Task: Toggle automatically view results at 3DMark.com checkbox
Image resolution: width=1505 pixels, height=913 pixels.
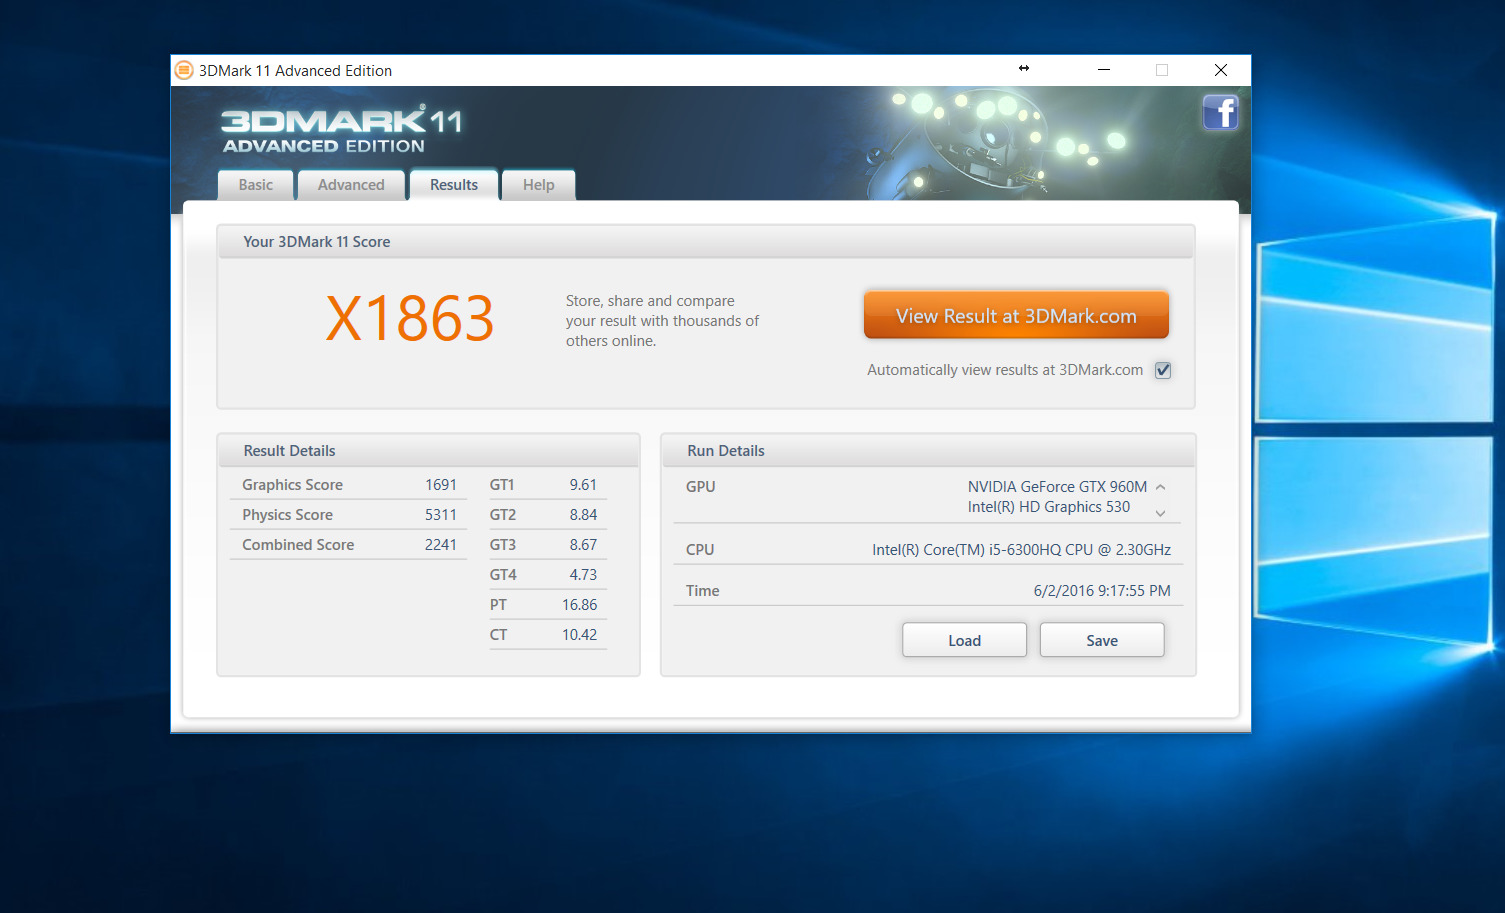Action: 1163,370
